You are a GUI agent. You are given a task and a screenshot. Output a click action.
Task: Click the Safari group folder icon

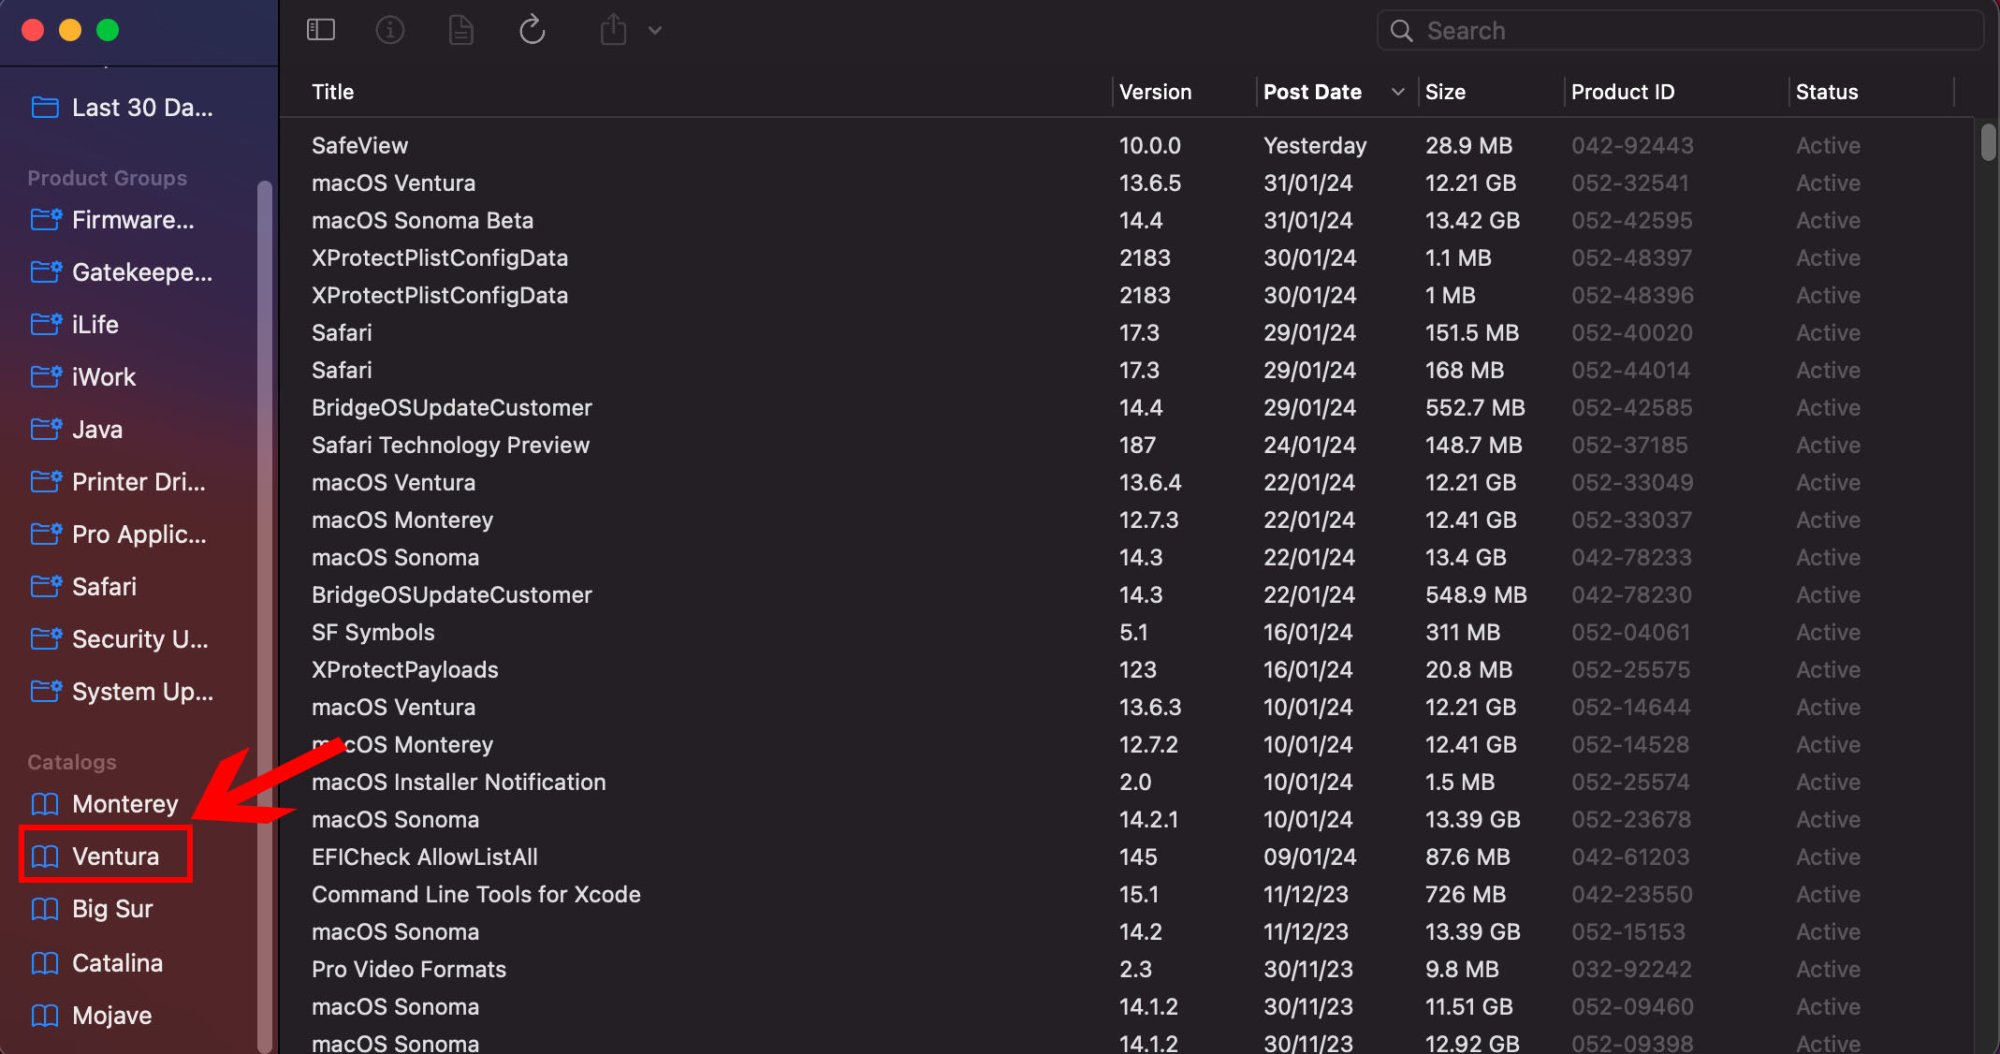point(46,586)
